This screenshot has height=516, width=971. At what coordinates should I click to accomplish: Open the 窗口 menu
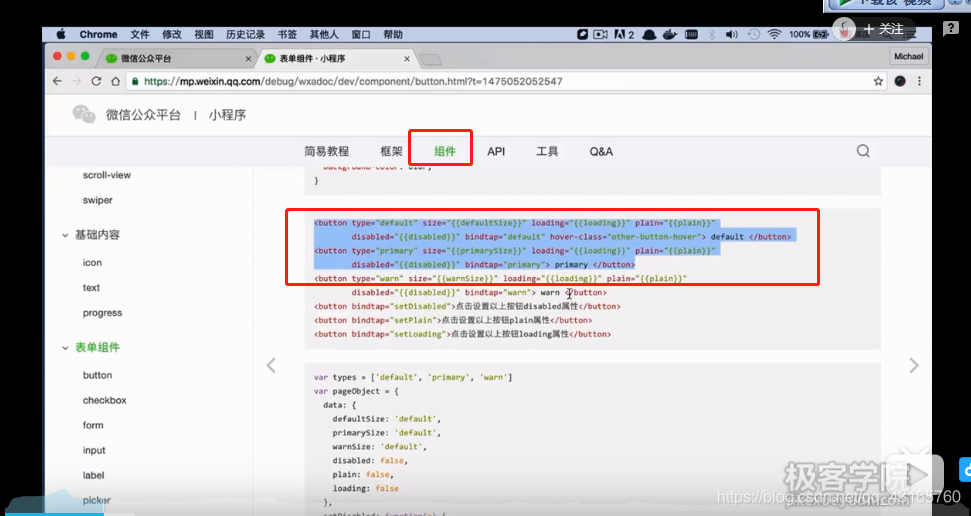point(361,35)
